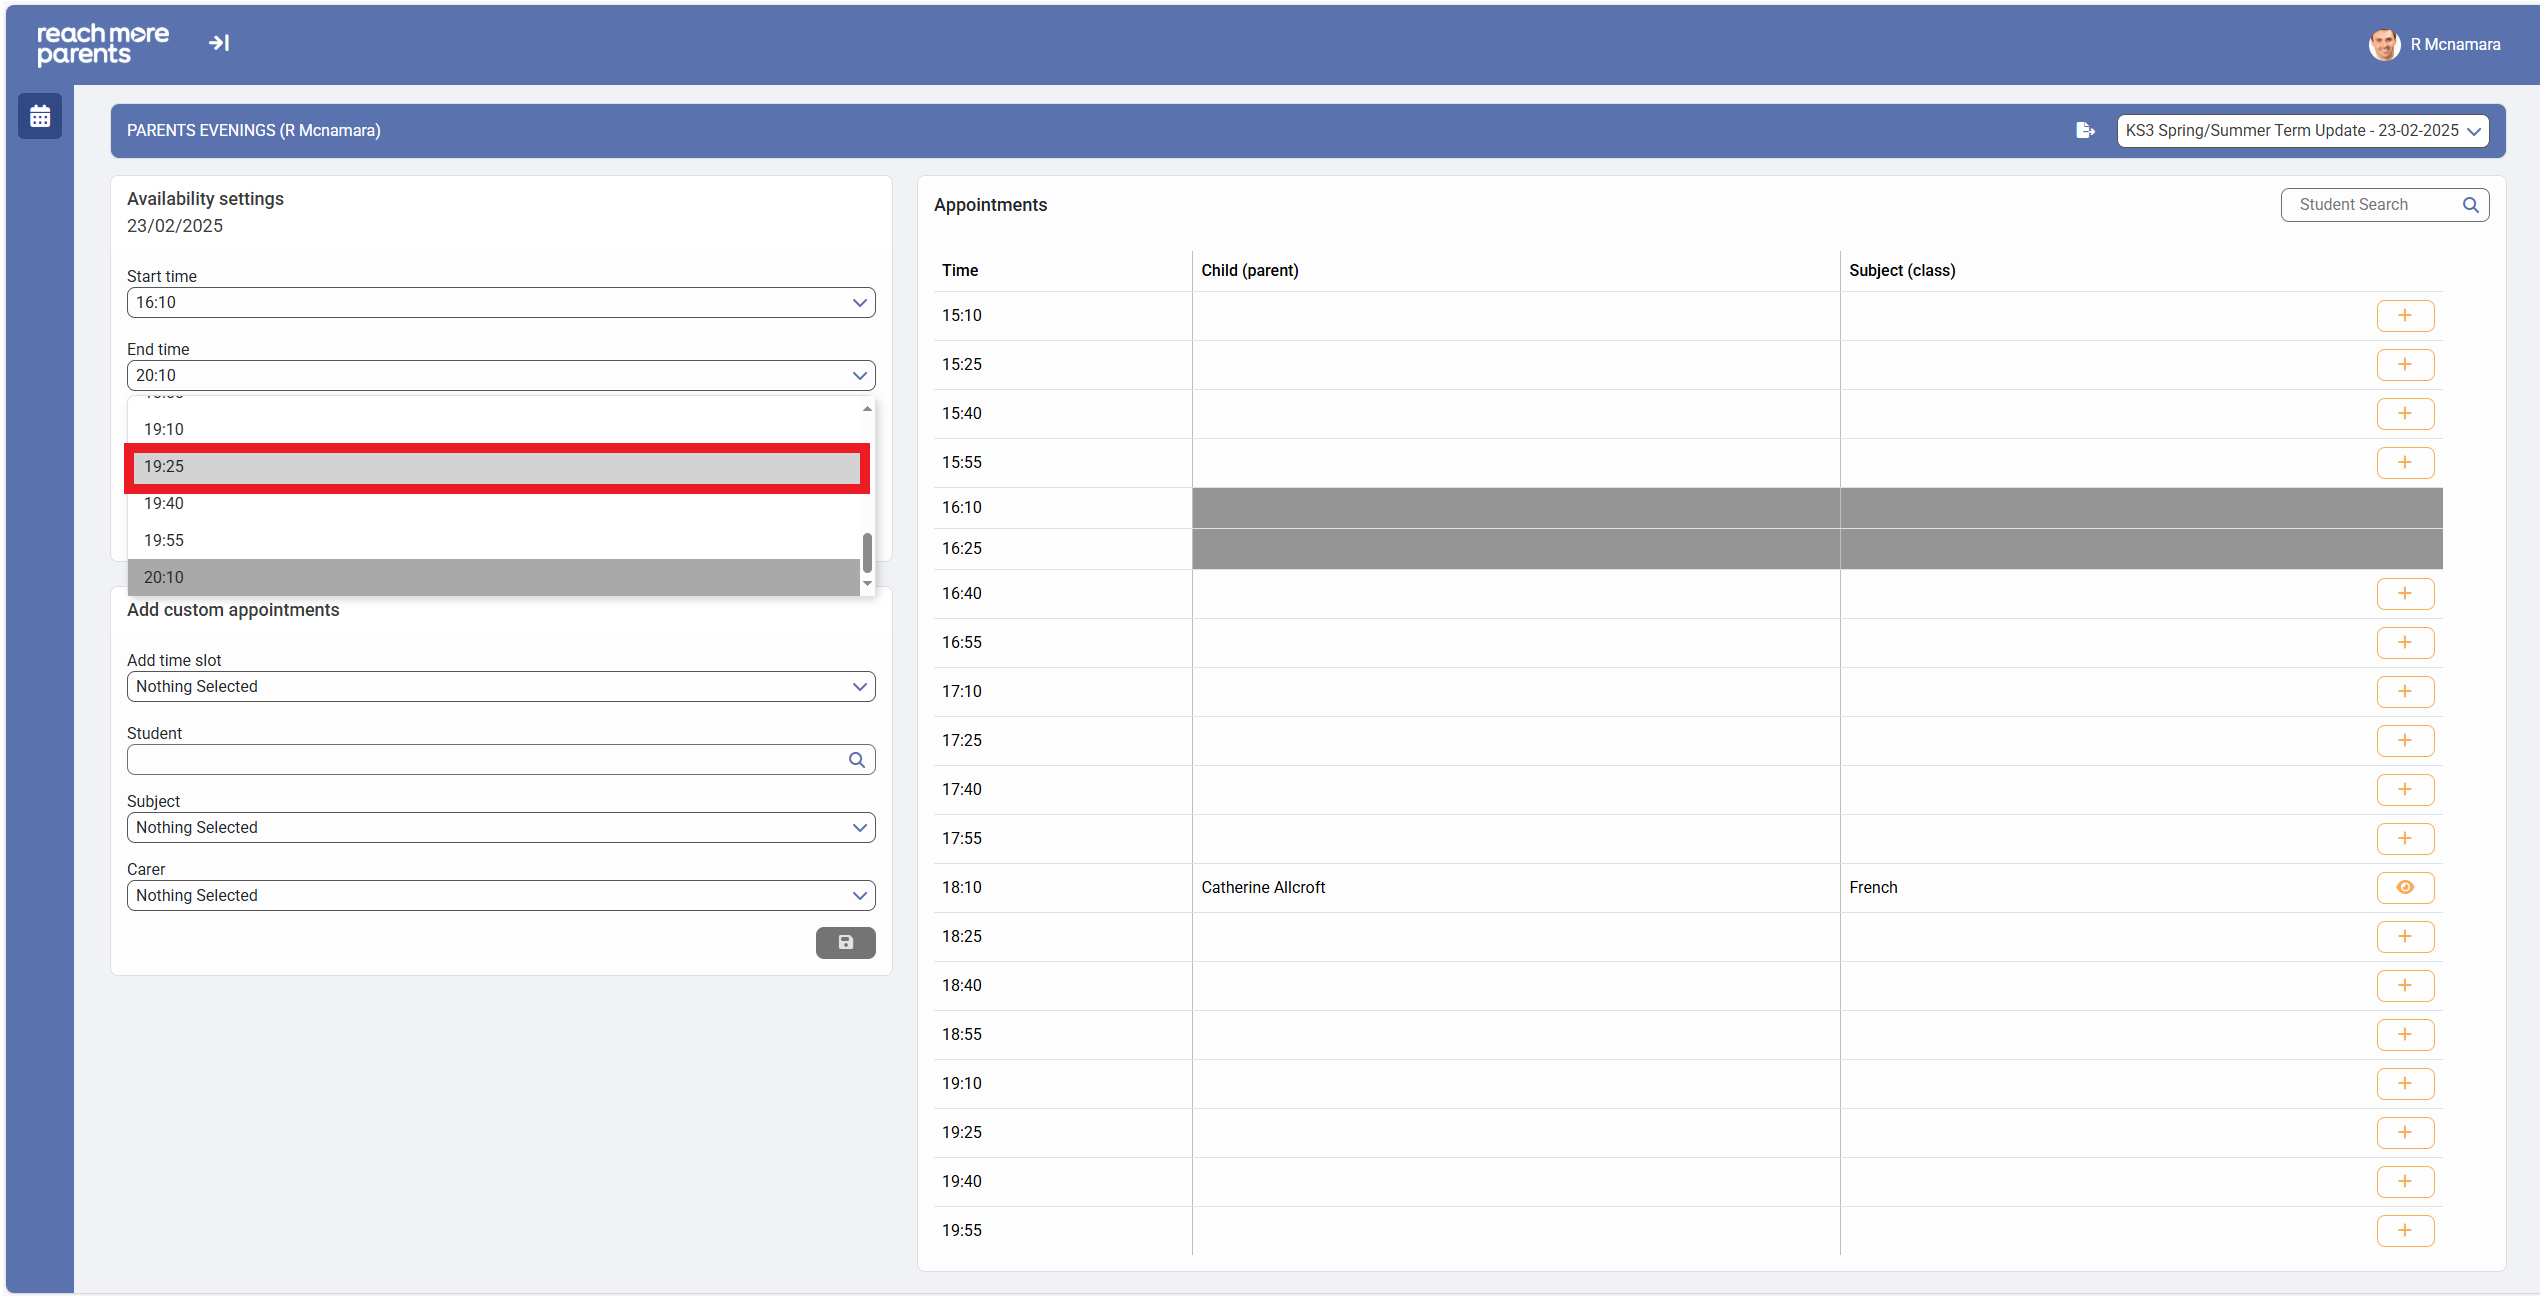The width and height of the screenshot is (2543, 1296).
Task: View Catherine Allcroft appointment eye icon
Action: pyautogui.click(x=2404, y=888)
